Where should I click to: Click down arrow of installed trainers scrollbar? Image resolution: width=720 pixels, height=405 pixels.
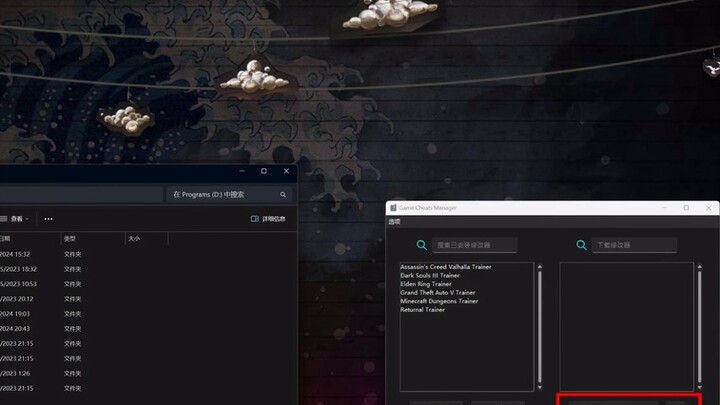pyautogui.click(x=540, y=388)
